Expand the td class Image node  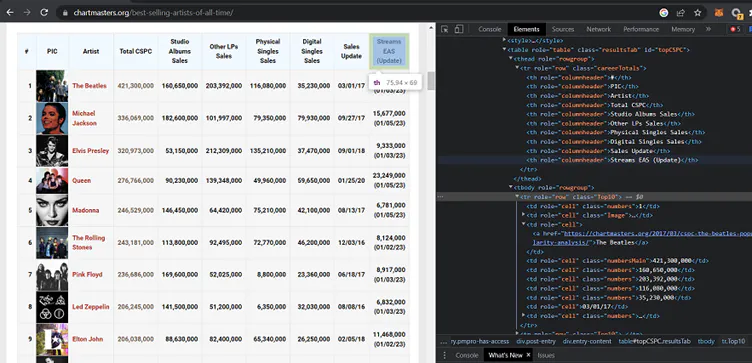[524, 215]
